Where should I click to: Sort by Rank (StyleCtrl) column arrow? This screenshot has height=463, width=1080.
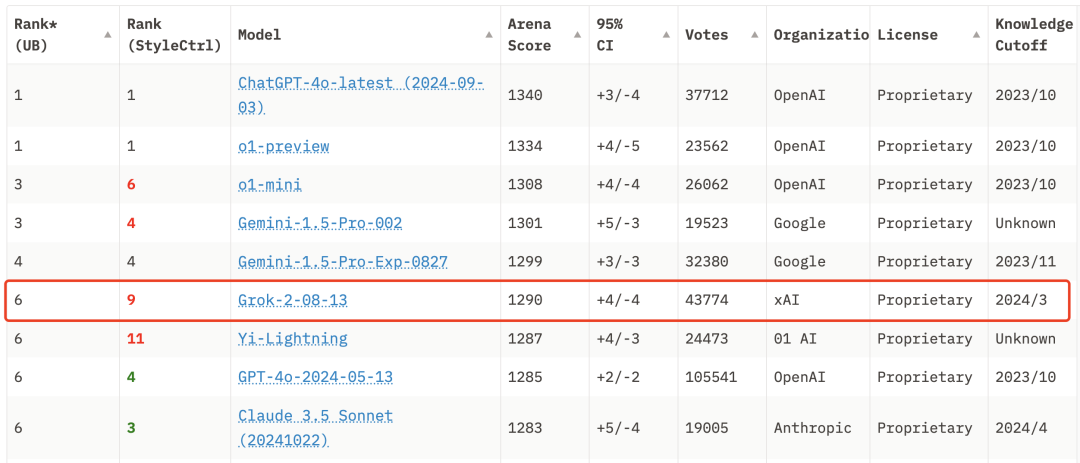tap(222, 35)
